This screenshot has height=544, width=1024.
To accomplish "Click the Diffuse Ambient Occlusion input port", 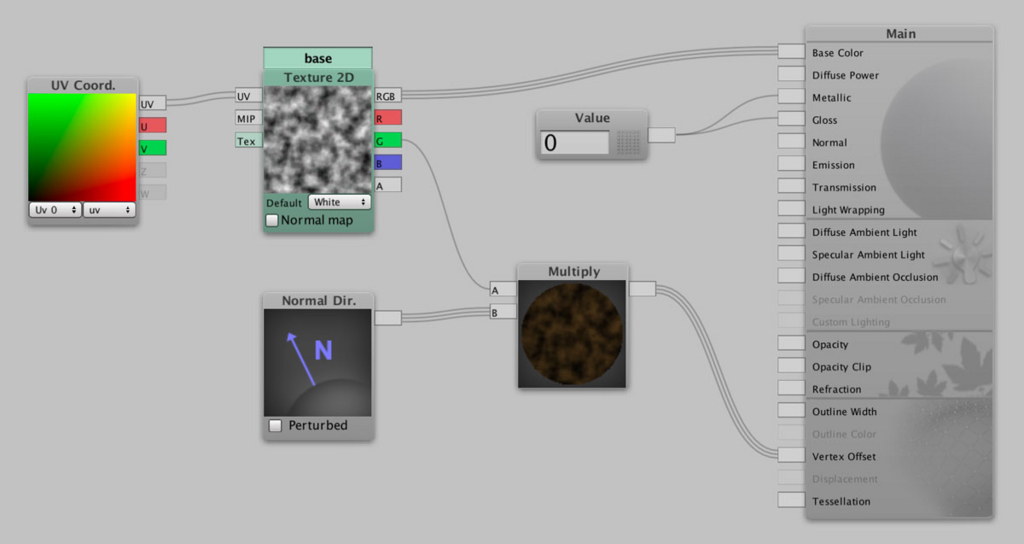I will [x=791, y=276].
